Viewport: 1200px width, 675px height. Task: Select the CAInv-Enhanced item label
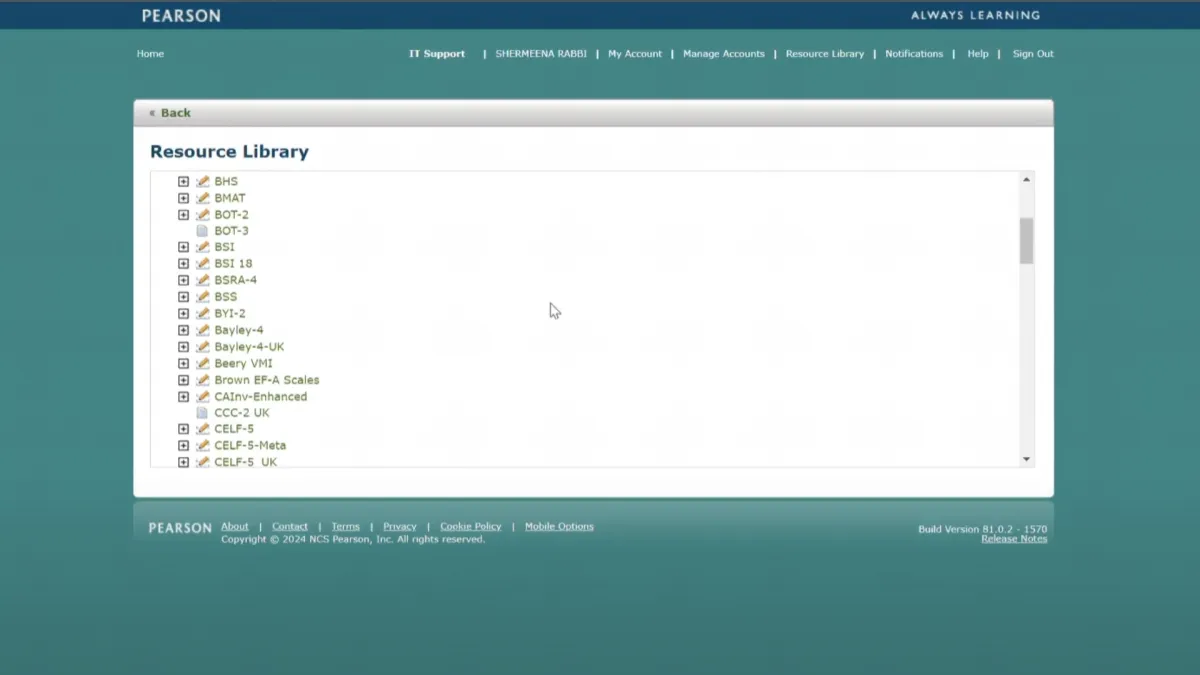click(261, 397)
